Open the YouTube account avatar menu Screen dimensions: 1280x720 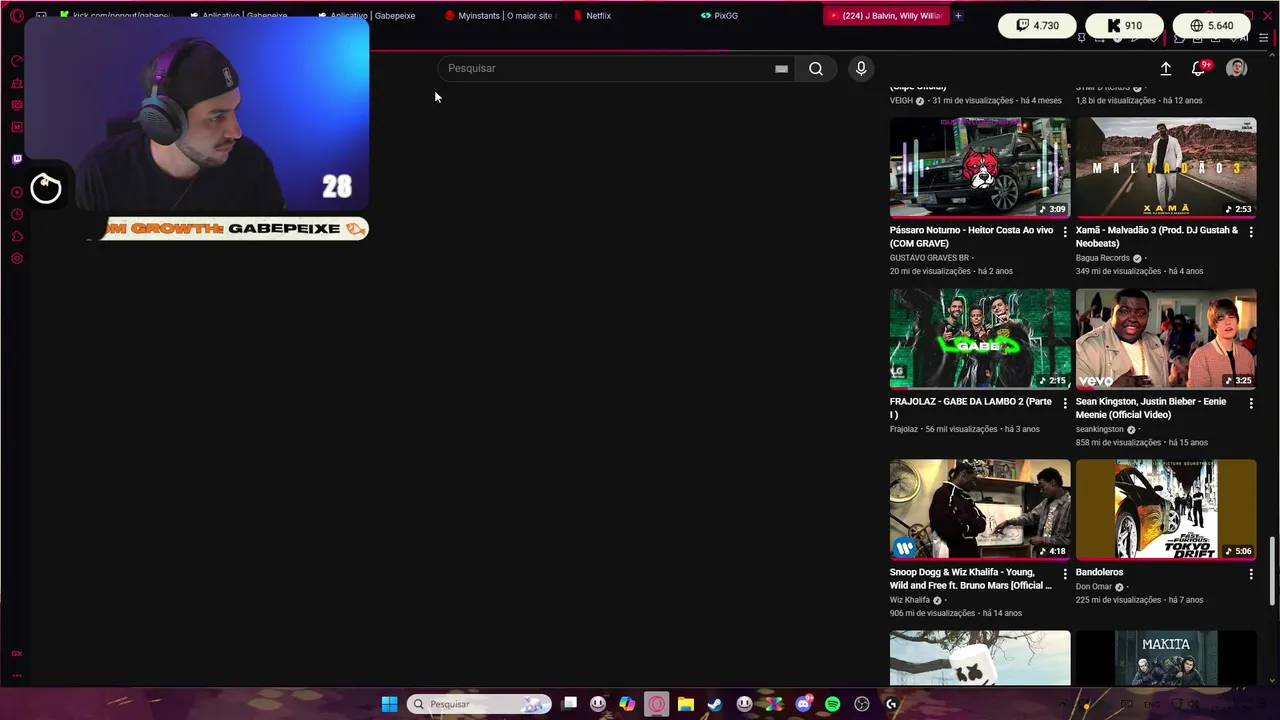[1237, 68]
